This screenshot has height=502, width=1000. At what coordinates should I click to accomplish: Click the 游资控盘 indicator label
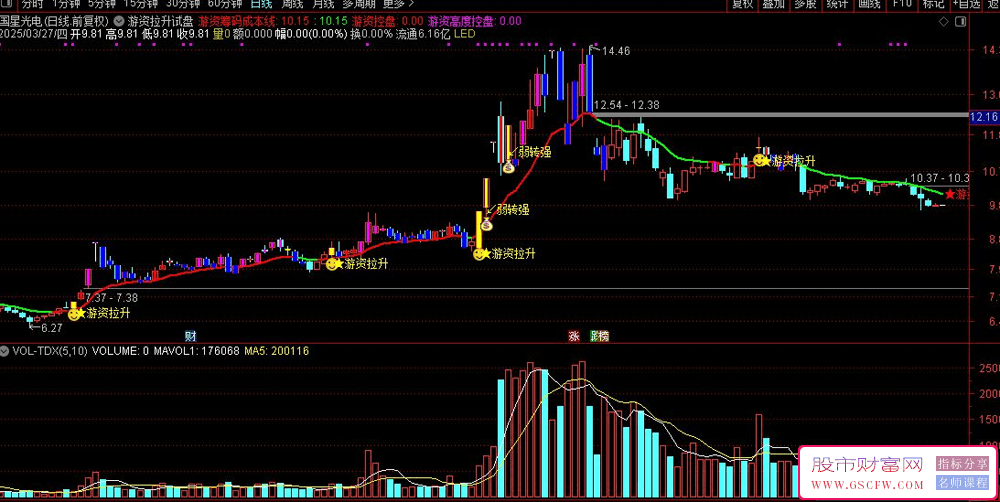point(372,21)
